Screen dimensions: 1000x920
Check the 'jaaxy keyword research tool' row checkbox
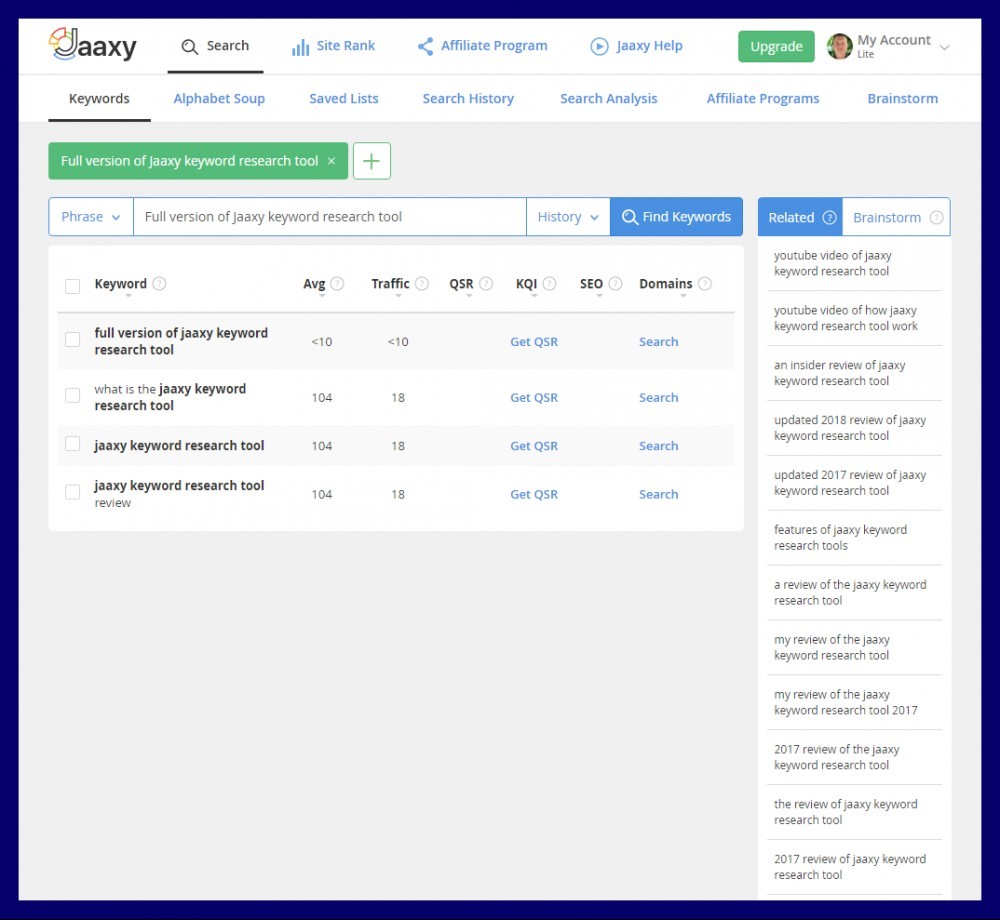pos(73,444)
